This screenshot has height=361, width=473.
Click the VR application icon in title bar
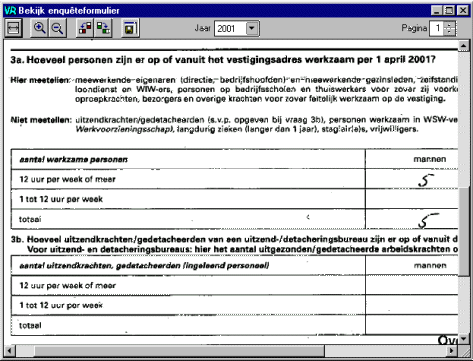pos(10,11)
